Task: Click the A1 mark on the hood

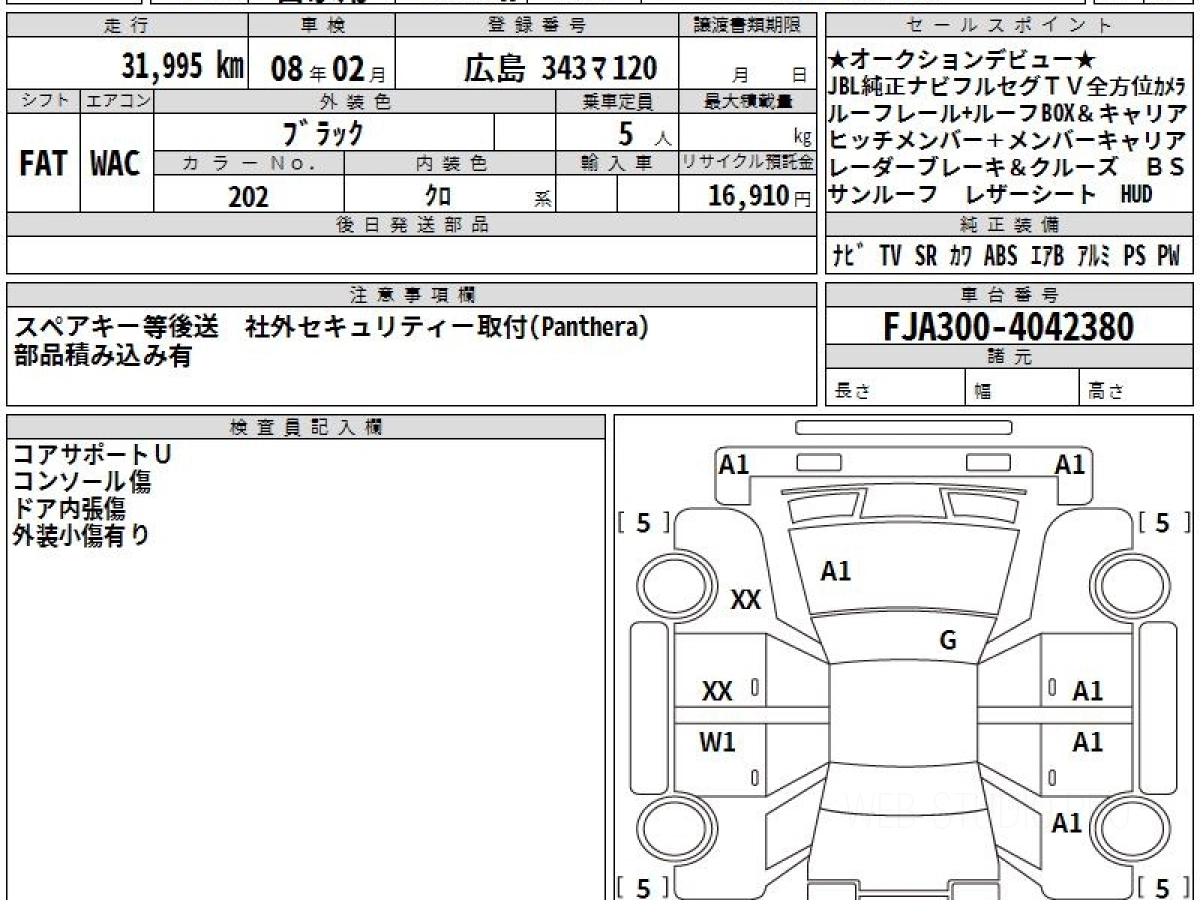Action: click(x=835, y=571)
